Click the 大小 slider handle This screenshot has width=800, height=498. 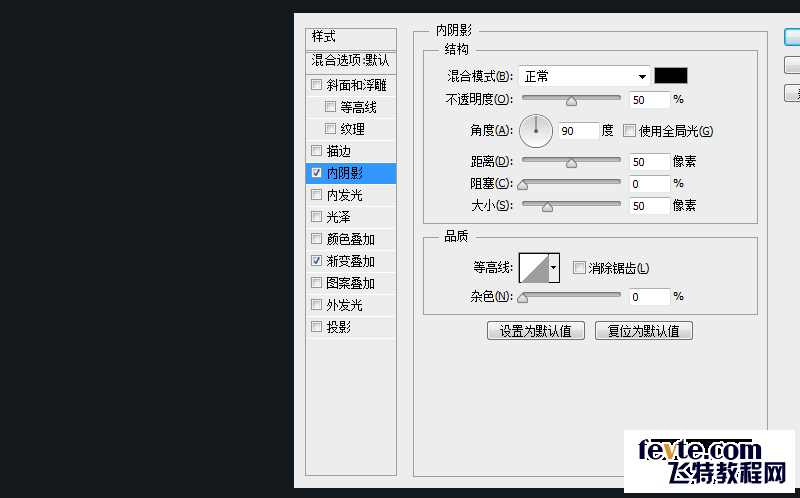[547, 207]
